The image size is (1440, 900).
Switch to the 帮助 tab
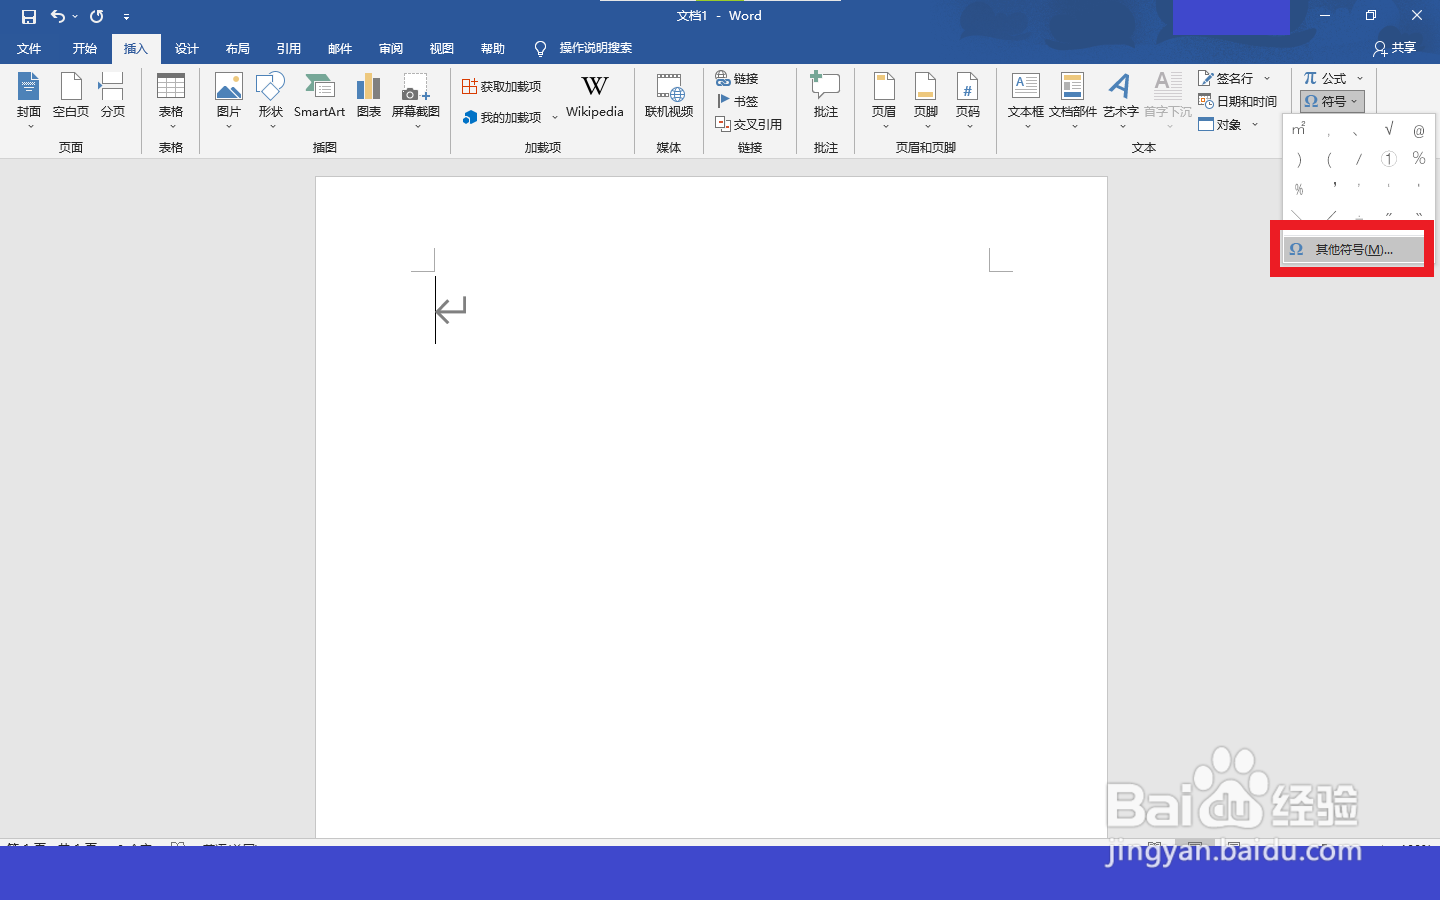(492, 48)
